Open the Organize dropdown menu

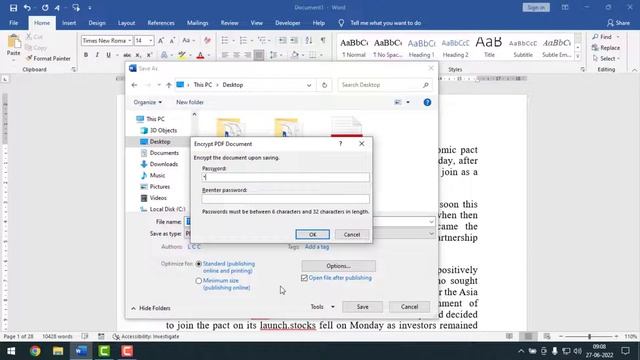click(147, 102)
